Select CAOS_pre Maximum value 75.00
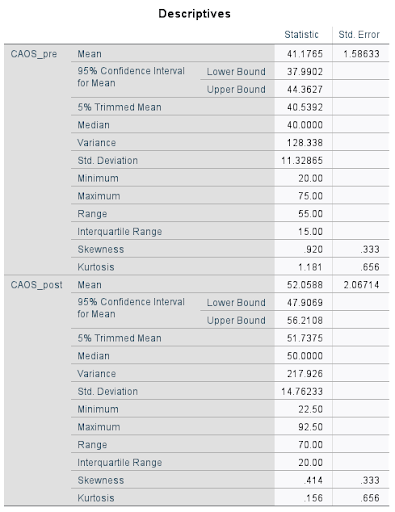The width and height of the screenshot is (395, 512). point(310,196)
